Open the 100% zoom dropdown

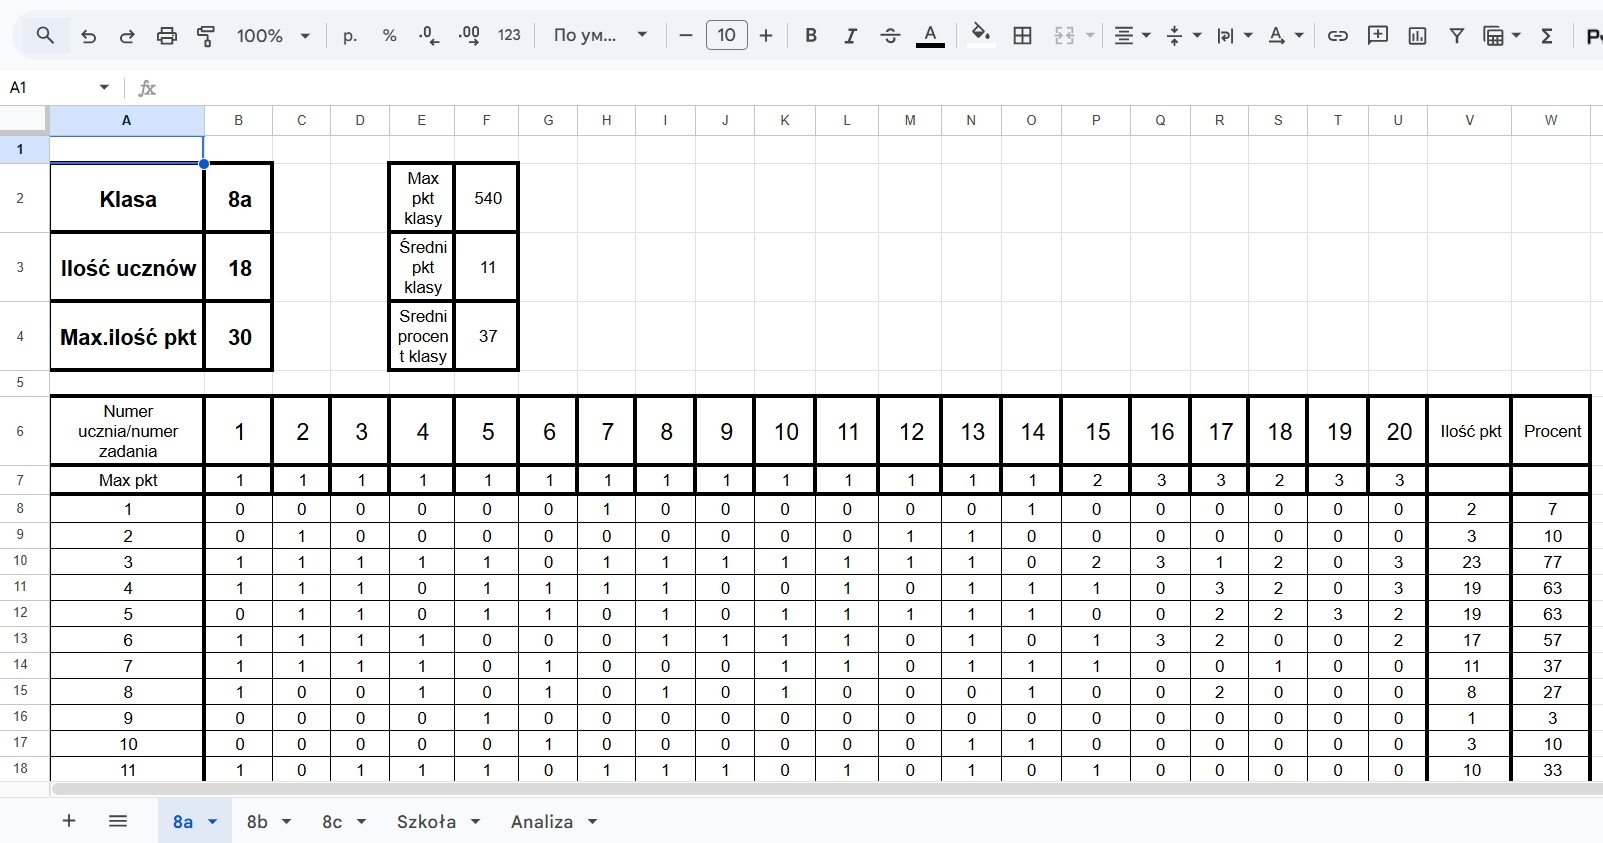(x=273, y=36)
